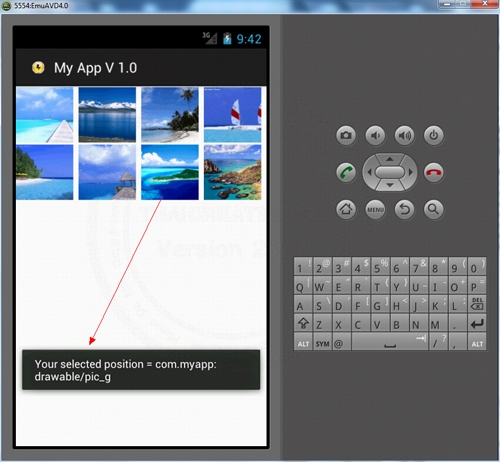Click the comma key on keyboard
The height and width of the screenshot is (462, 500).
coord(458,342)
